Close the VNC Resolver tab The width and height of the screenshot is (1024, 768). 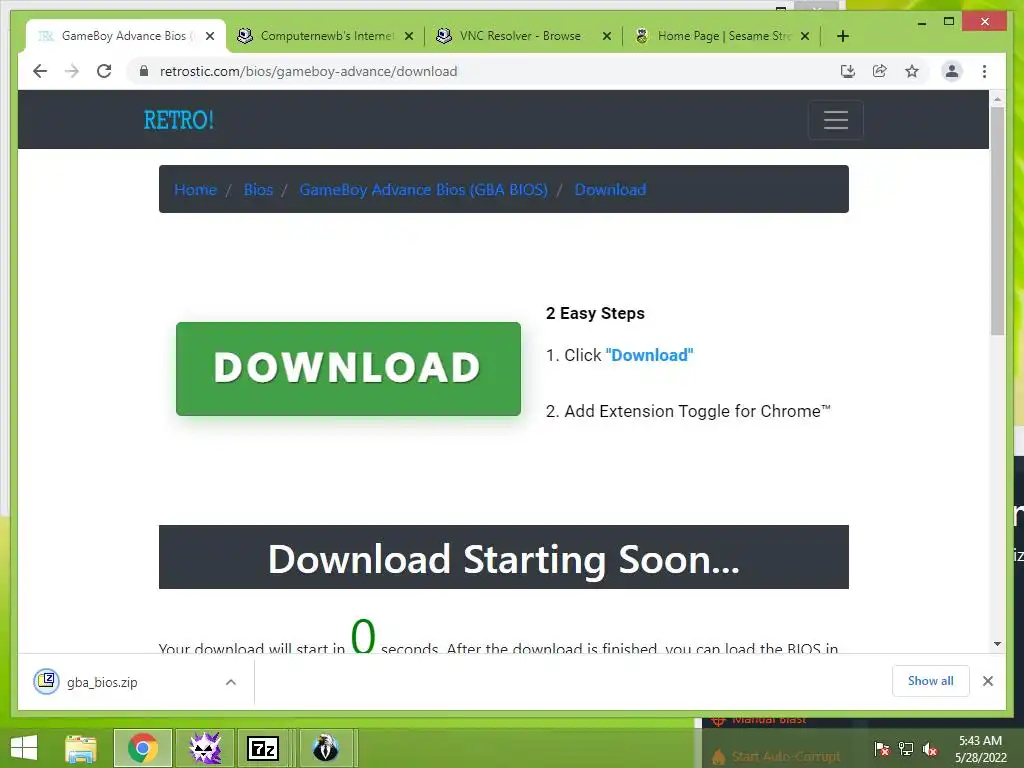(x=607, y=36)
